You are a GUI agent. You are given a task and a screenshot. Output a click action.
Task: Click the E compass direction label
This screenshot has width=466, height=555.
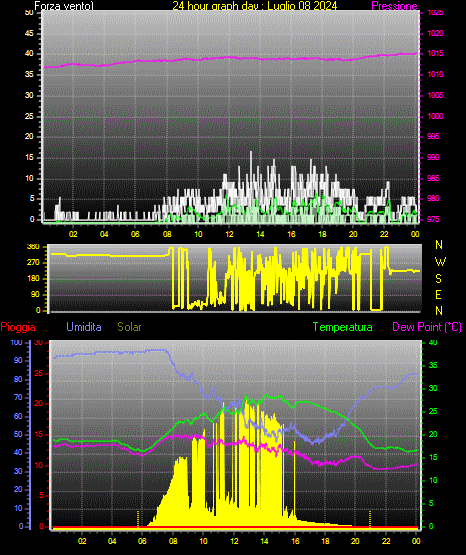(438, 294)
